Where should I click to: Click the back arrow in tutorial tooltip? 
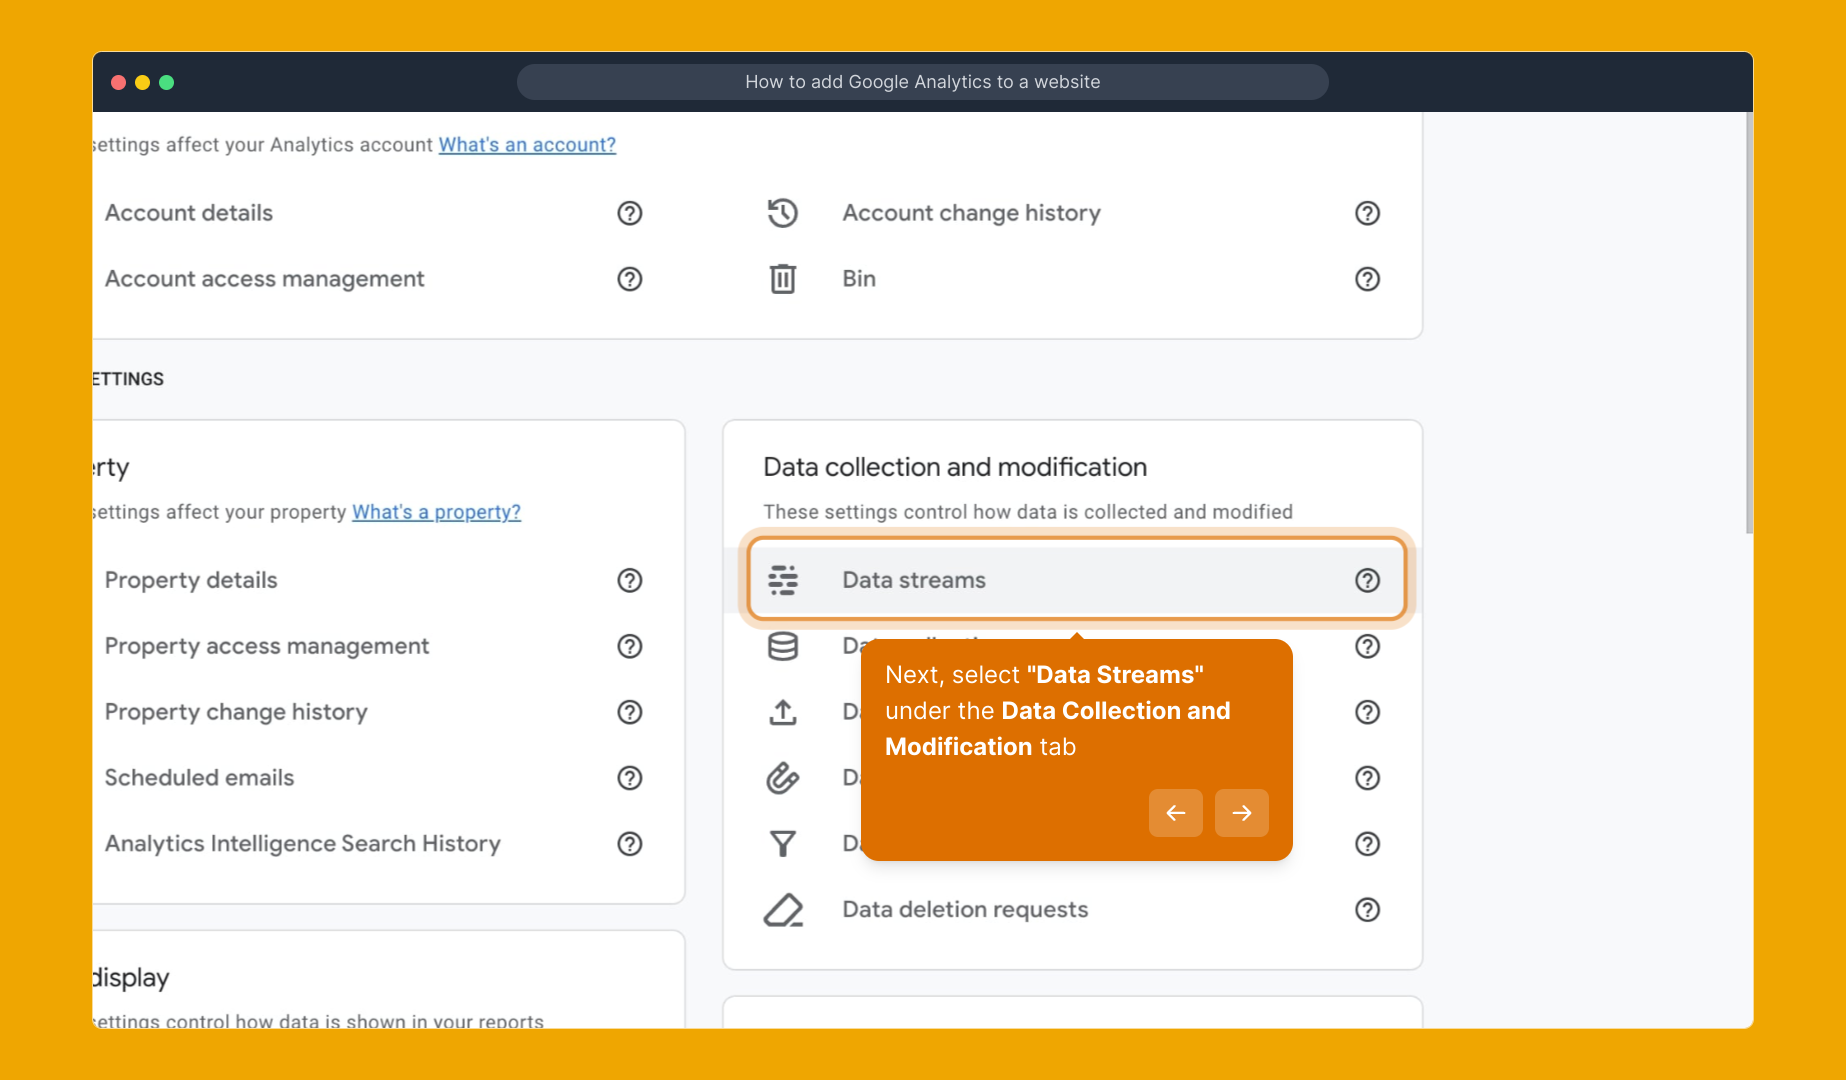point(1175,813)
